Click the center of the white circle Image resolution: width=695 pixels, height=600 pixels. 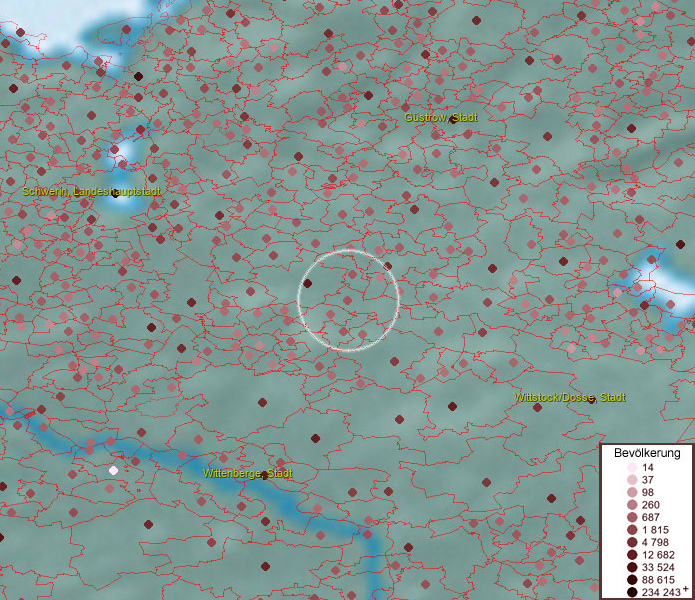(349, 300)
